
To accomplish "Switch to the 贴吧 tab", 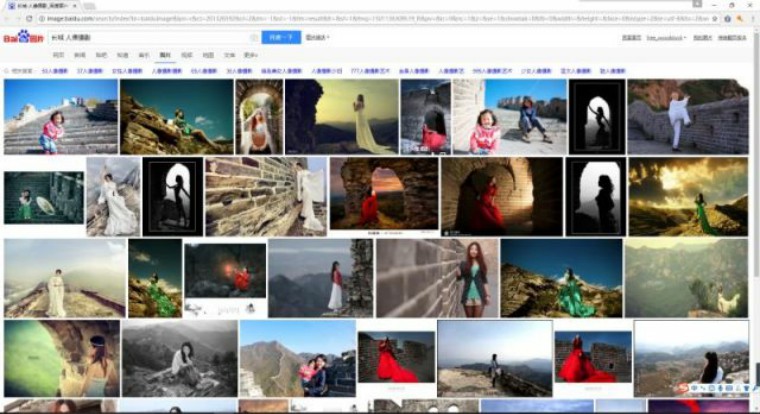I will coord(101,55).
